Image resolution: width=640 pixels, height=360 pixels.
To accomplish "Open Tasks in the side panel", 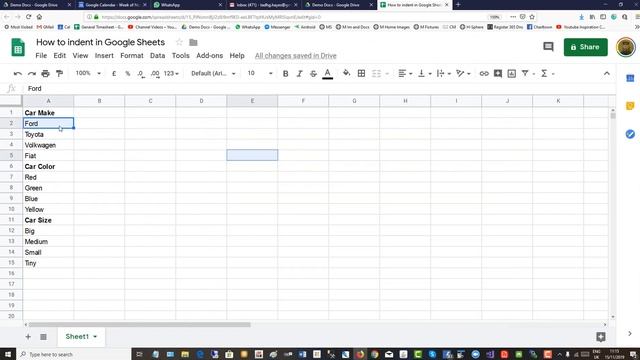I will click(630, 134).
